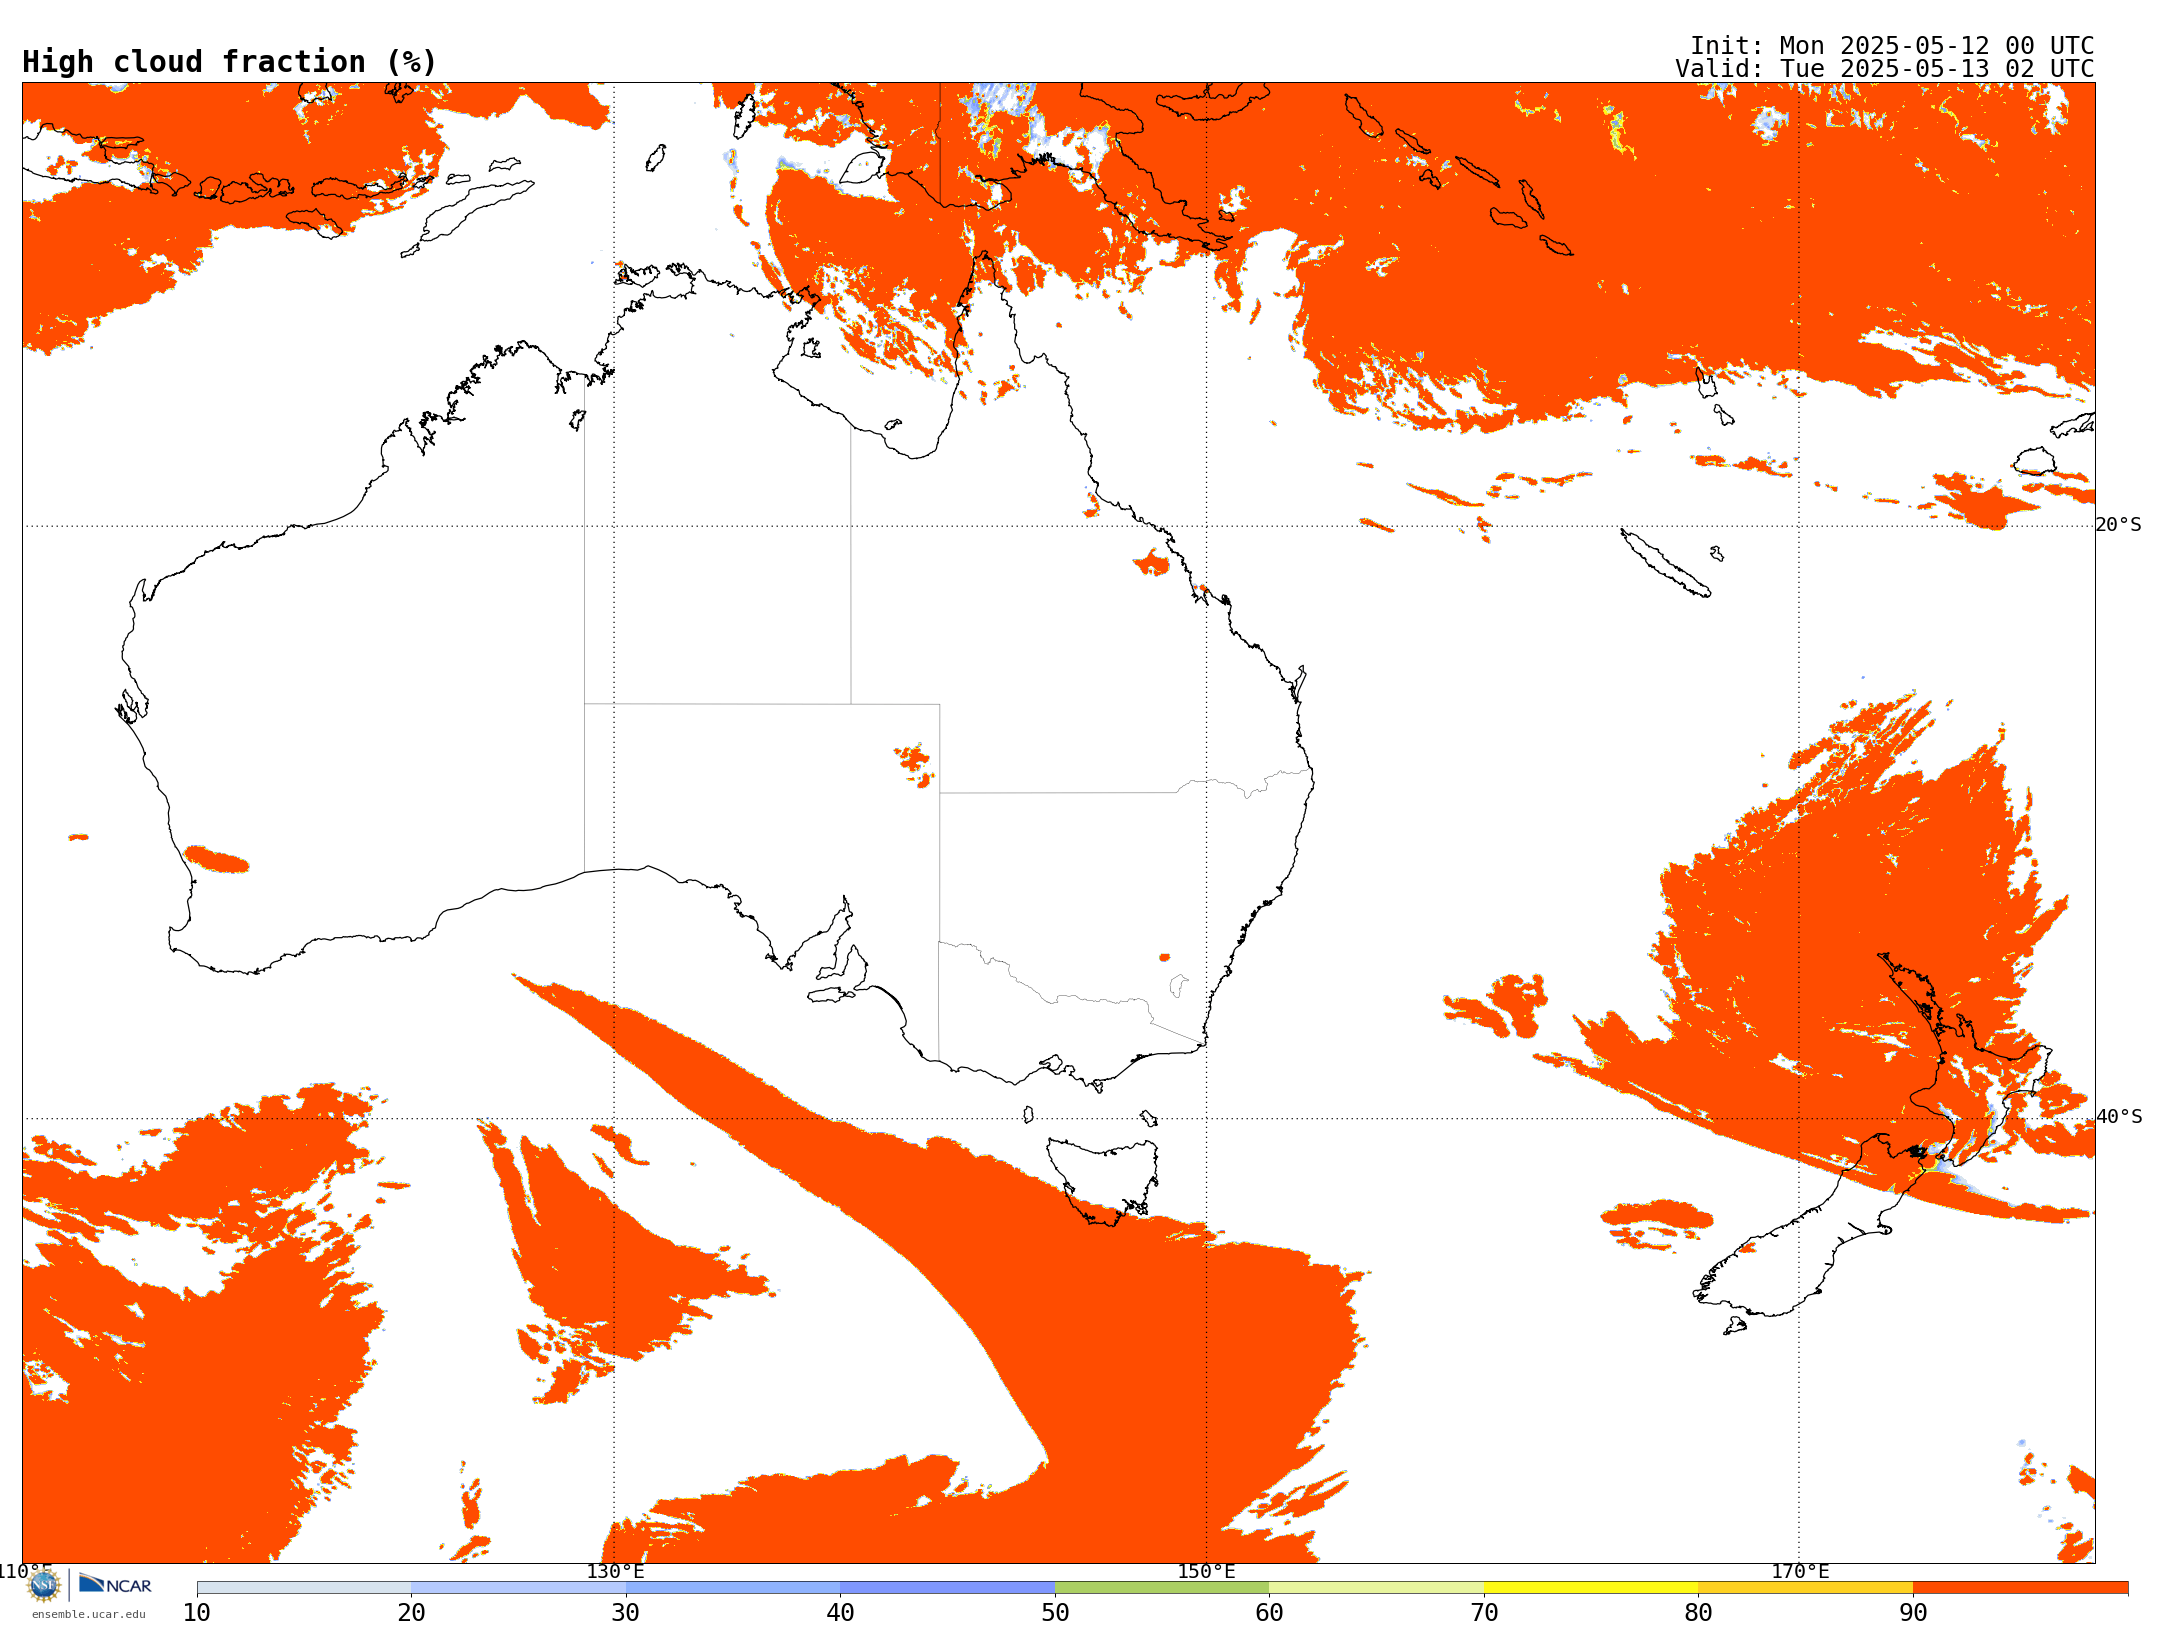
Task: Click the colorbar label '70'
Action: coord(1484,1613)
